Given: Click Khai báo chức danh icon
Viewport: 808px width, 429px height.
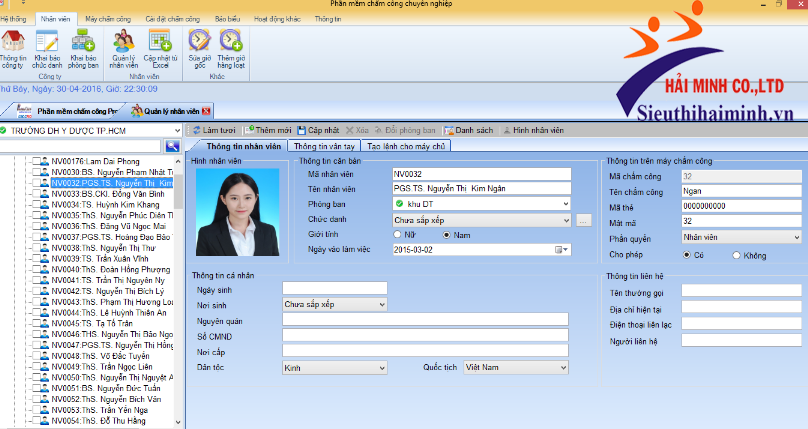Looking at the screenshot, I should click(x=47, y=47).
